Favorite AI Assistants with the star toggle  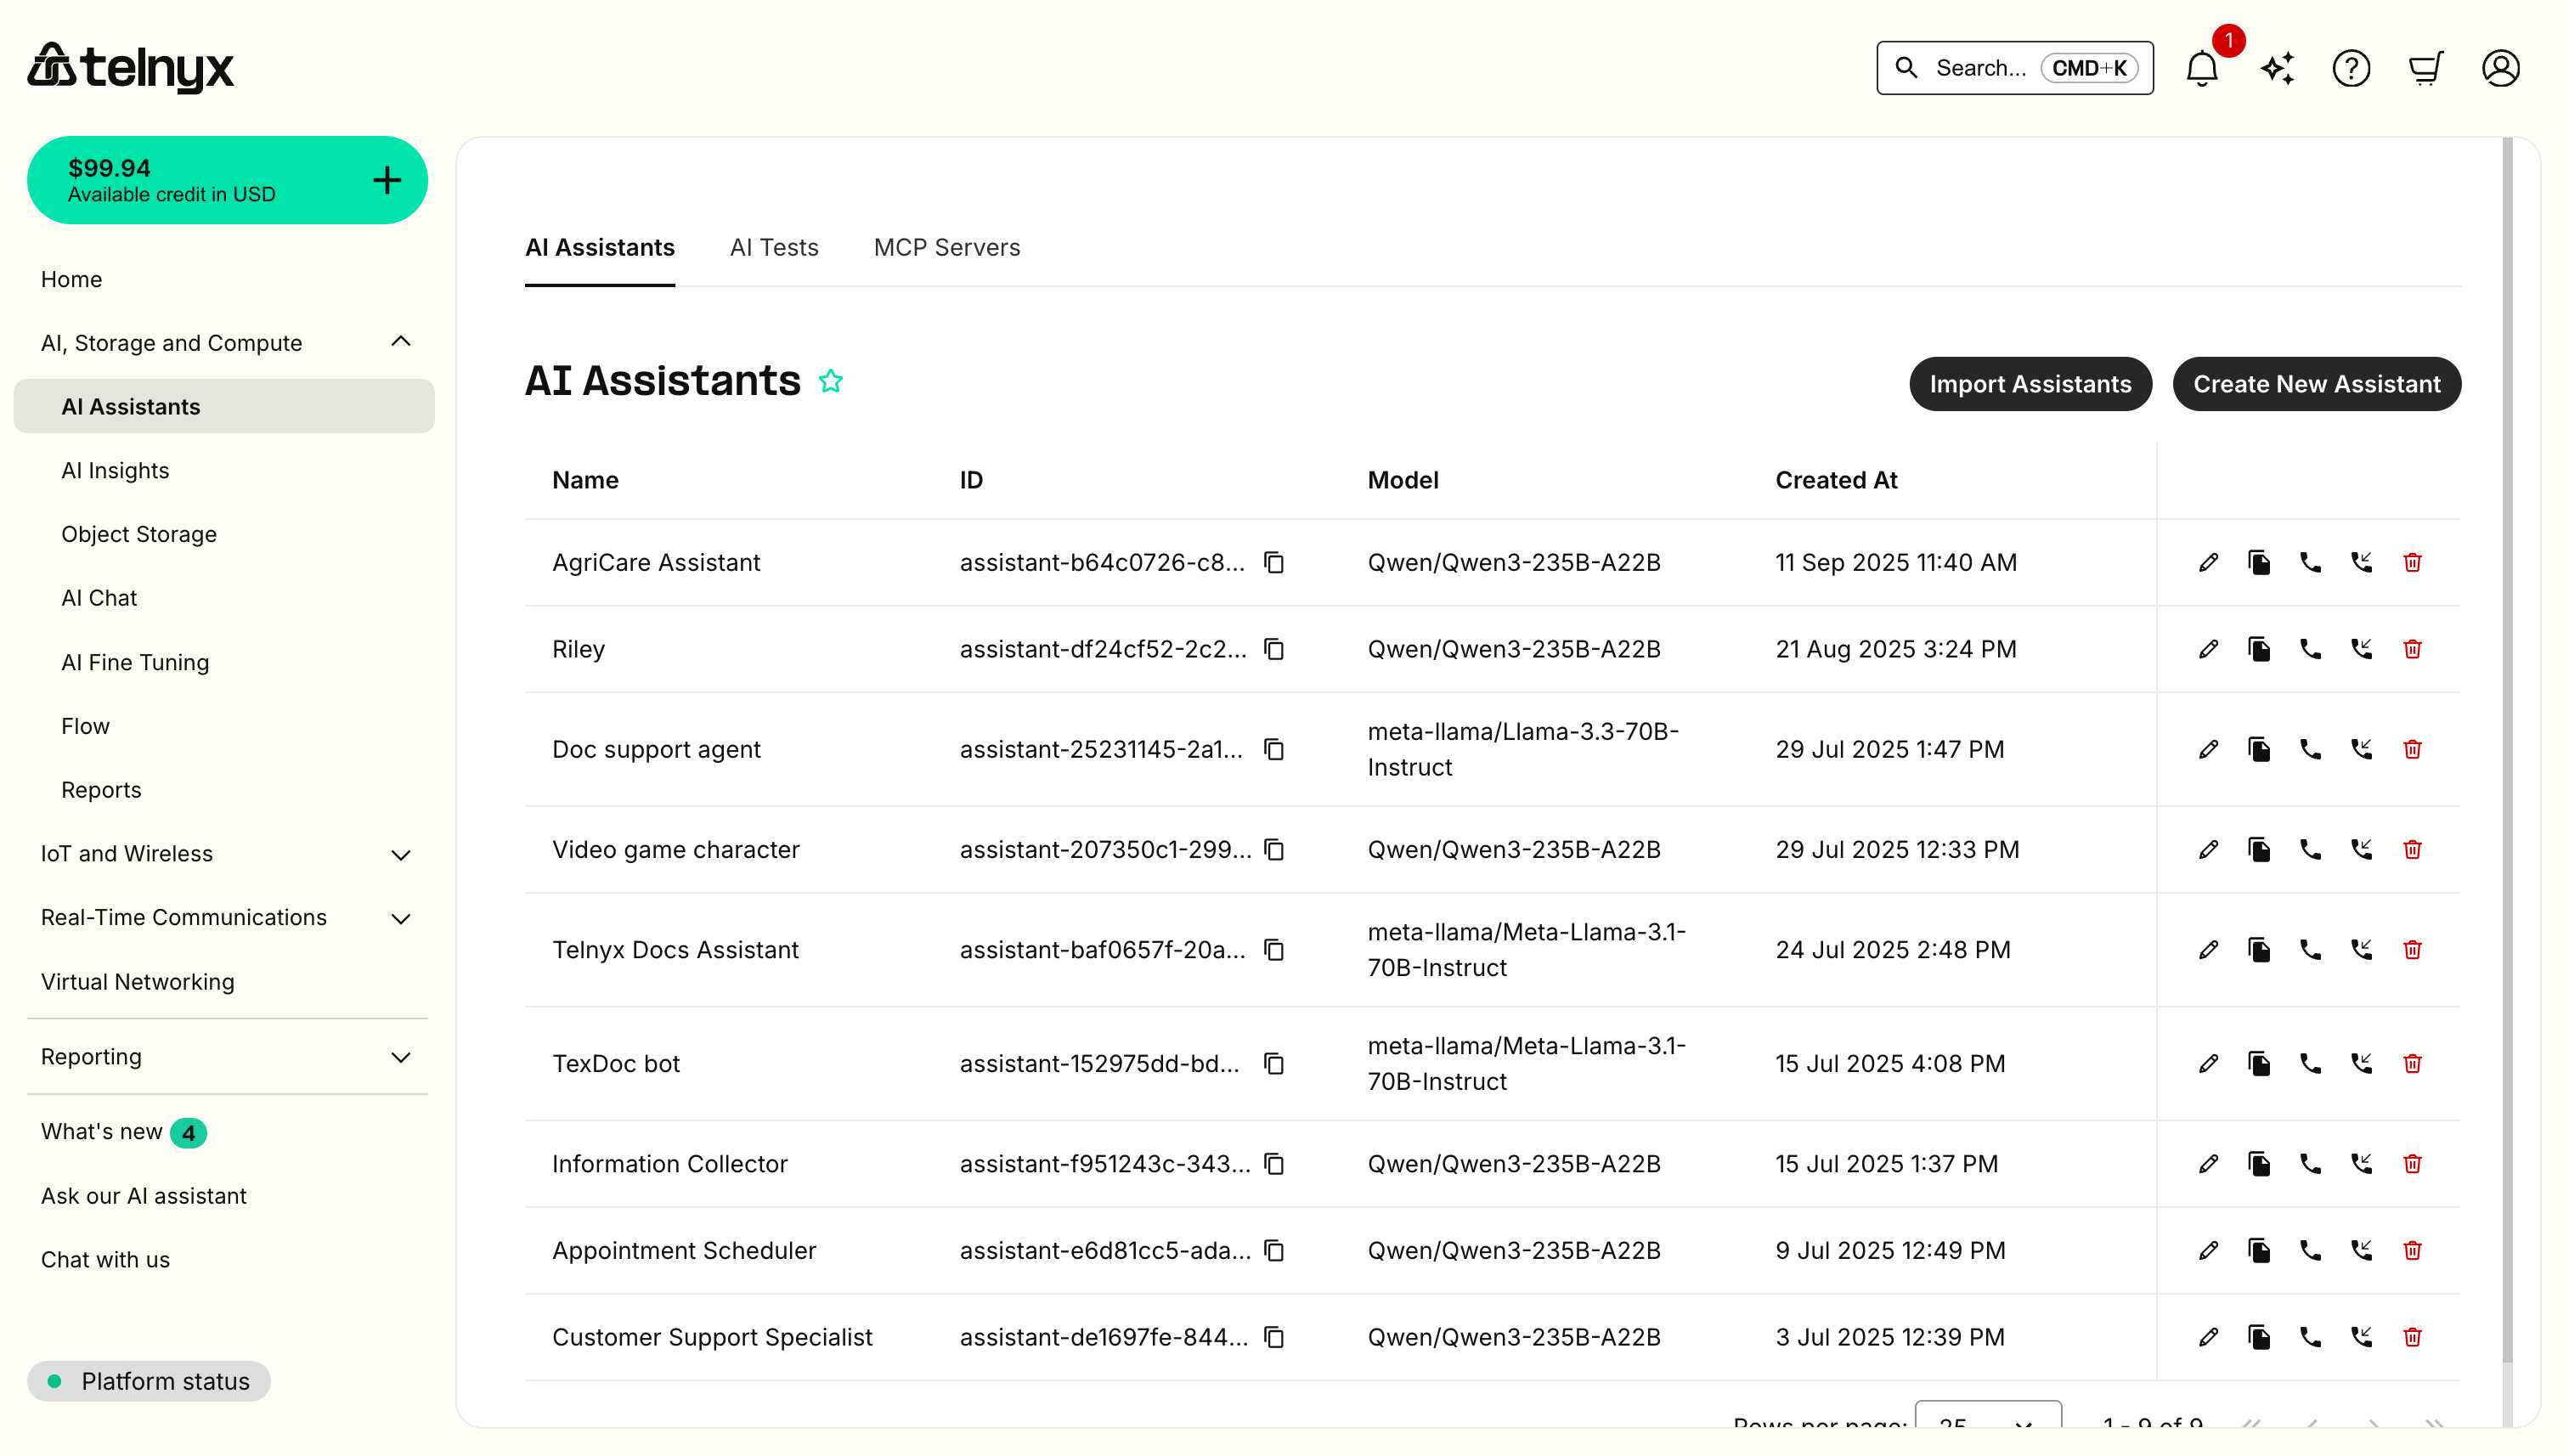pos(830,381)
